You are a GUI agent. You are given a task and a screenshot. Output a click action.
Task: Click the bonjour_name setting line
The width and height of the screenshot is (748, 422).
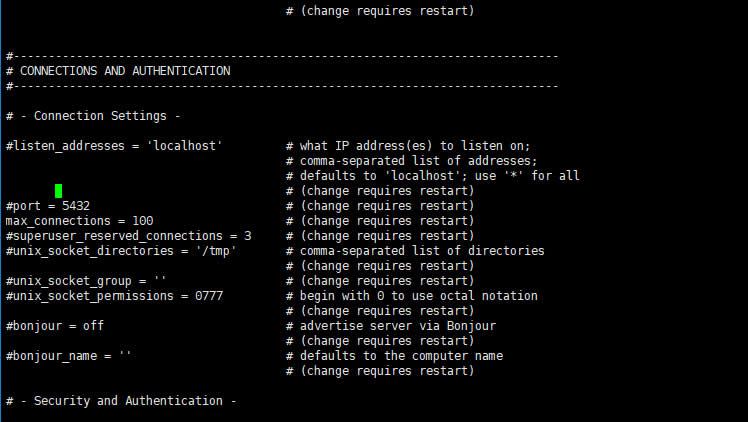pos(68,356)
